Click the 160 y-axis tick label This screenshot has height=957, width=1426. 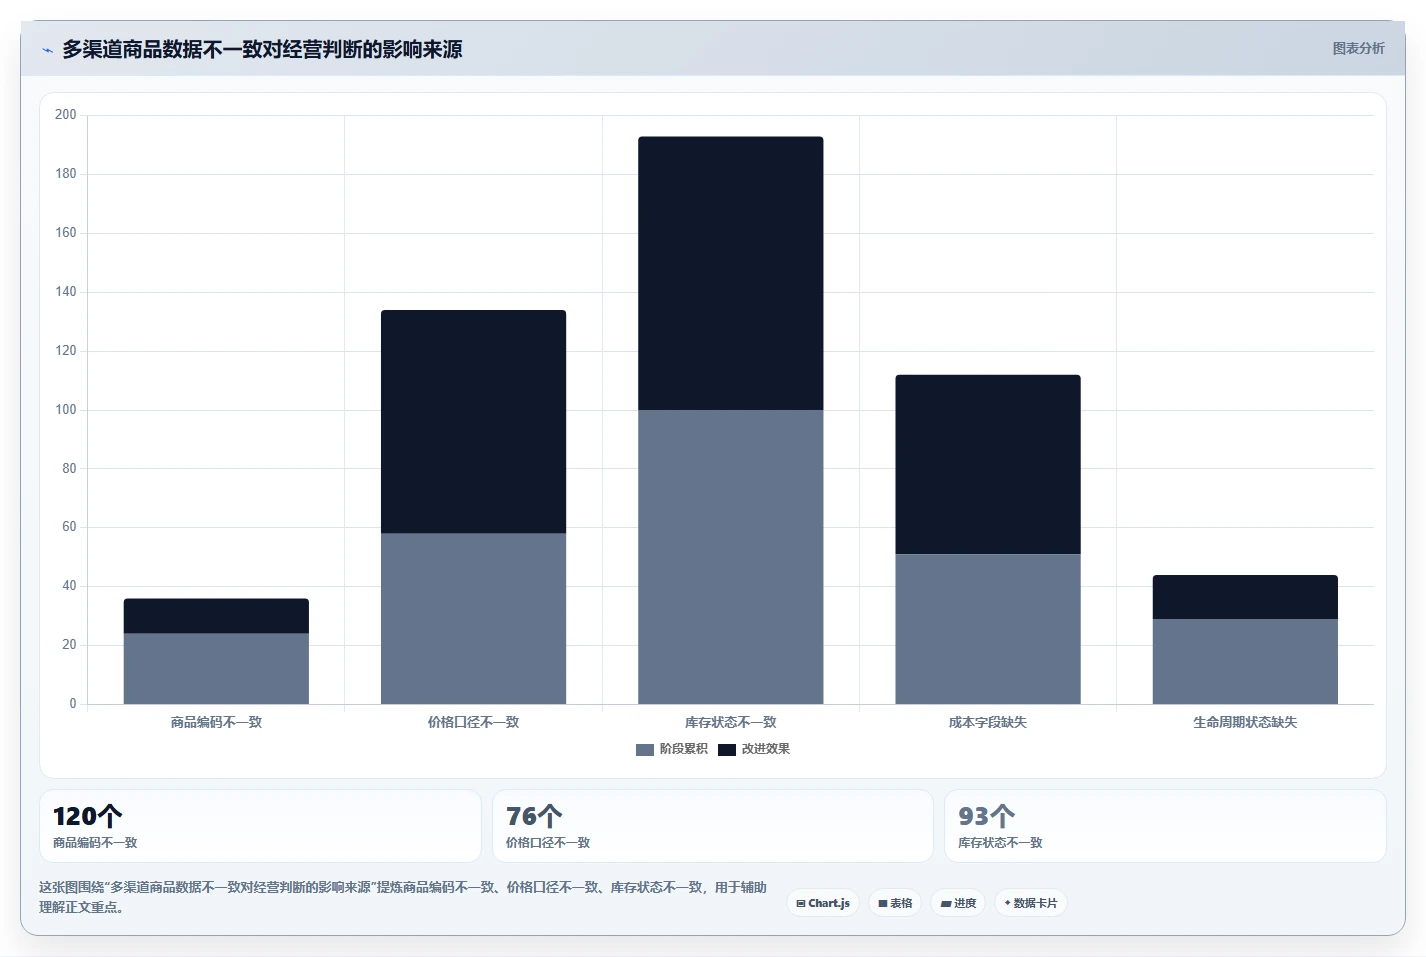66,233
